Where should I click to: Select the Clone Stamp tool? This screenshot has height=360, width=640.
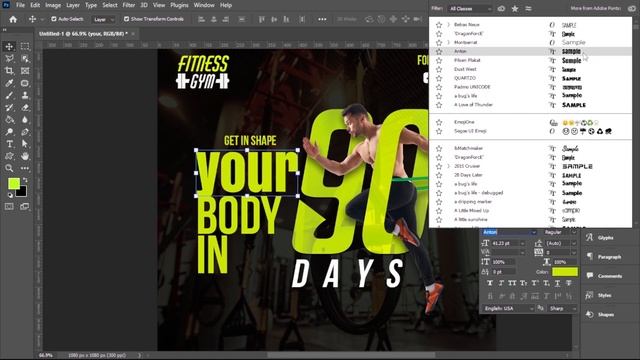click(25, 96)
